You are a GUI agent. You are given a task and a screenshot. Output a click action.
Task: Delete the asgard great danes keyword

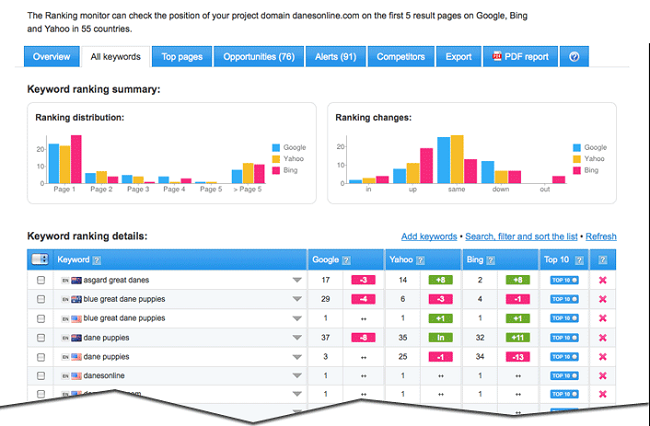point(602,281)
